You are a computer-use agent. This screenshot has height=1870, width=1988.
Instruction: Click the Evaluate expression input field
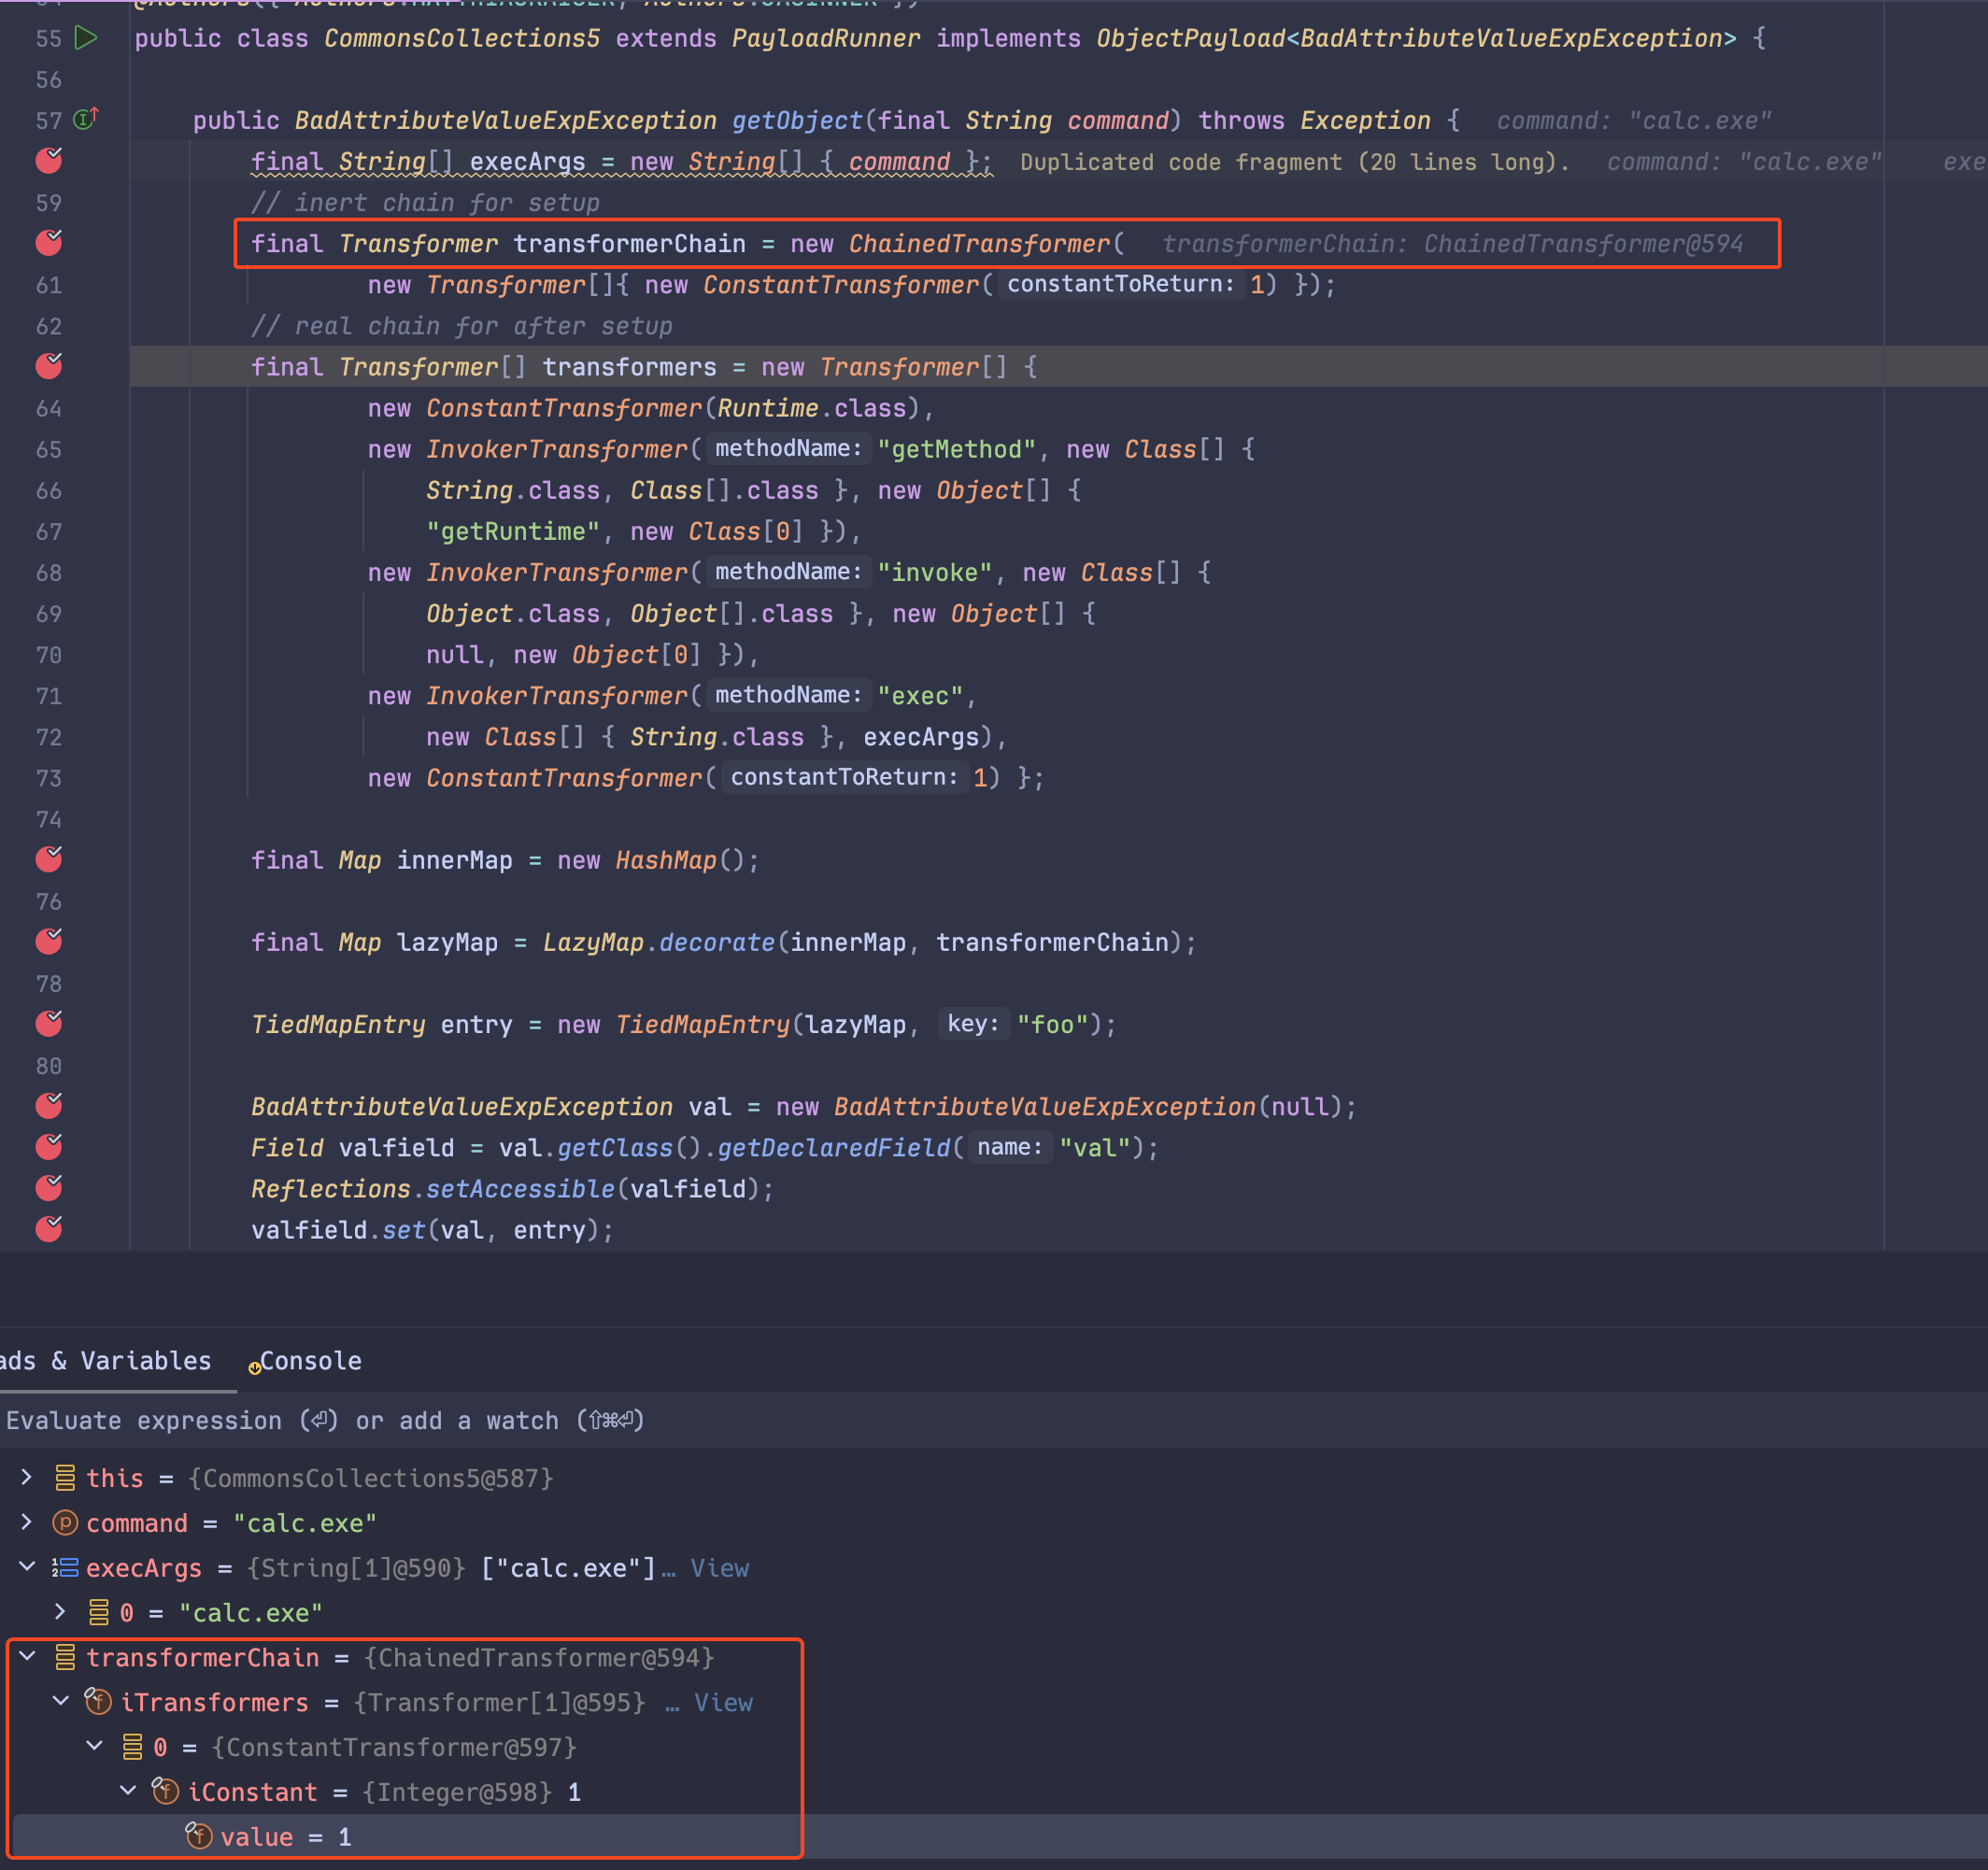click(x=322, y=1420)
